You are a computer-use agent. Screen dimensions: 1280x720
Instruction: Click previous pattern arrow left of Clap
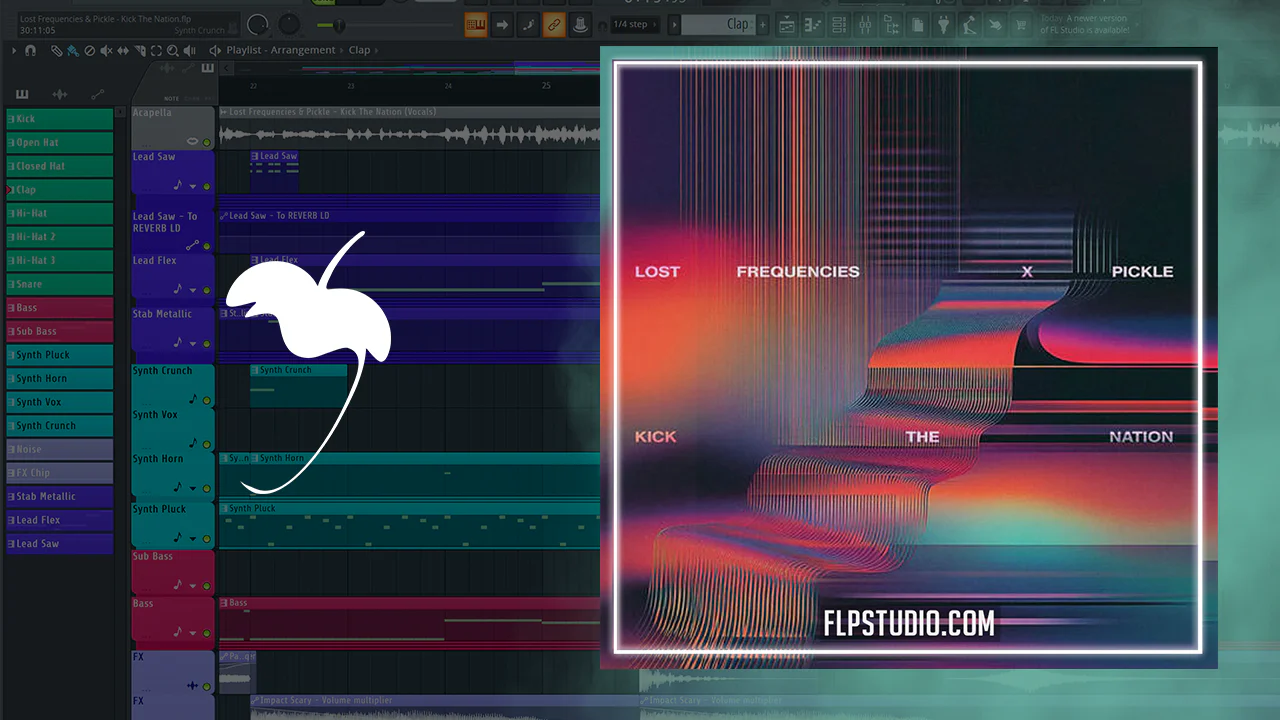(x=674, y=24)
